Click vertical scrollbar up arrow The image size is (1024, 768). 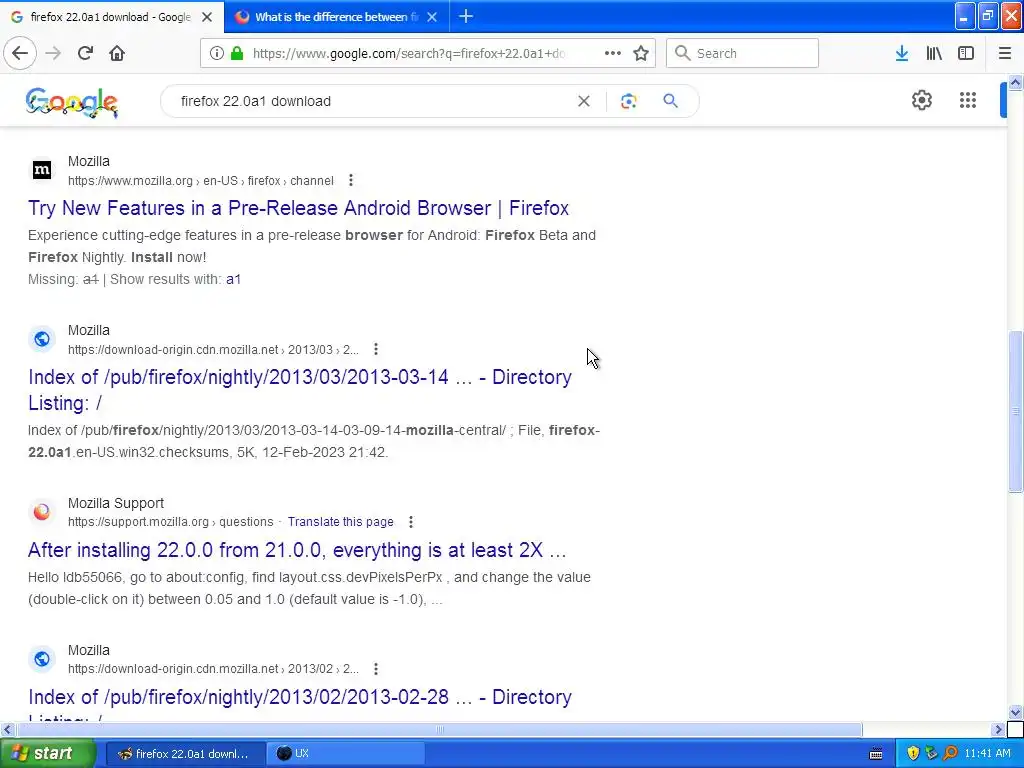(x=1015, y=82)
